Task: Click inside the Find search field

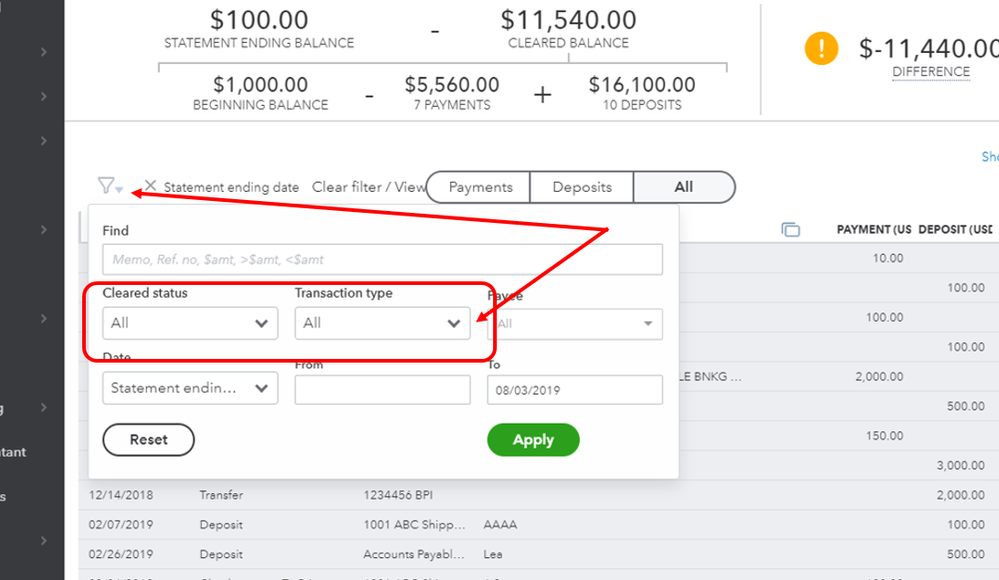Action: pos(381,259)
